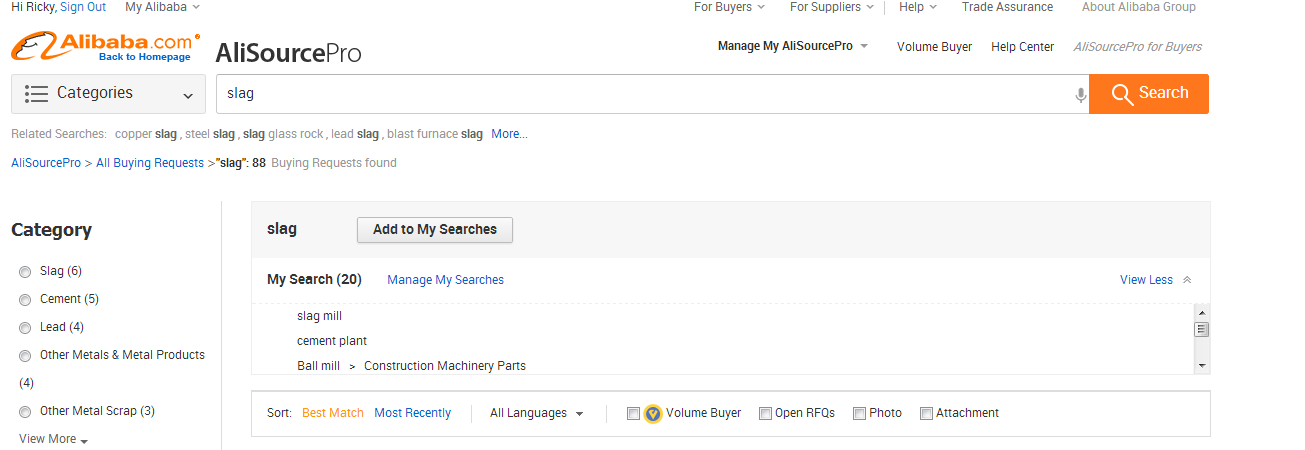Sort by Best Match

coord(333,413)
